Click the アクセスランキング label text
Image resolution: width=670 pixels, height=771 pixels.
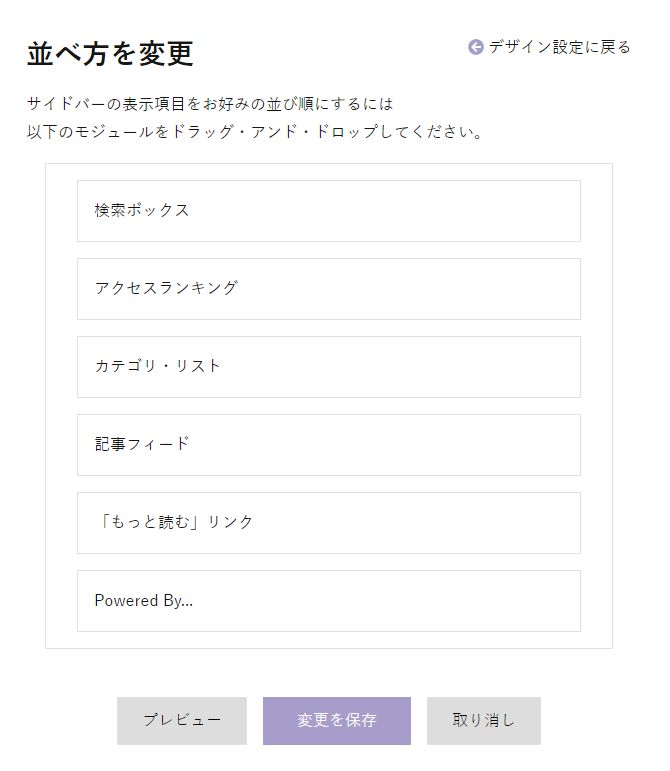pyautogui.click(x=166, y=288)
